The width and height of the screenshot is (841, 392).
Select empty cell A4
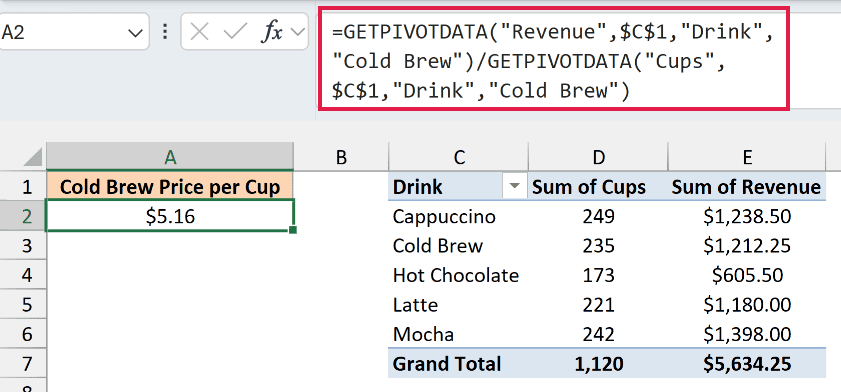[x=170, y=275]
